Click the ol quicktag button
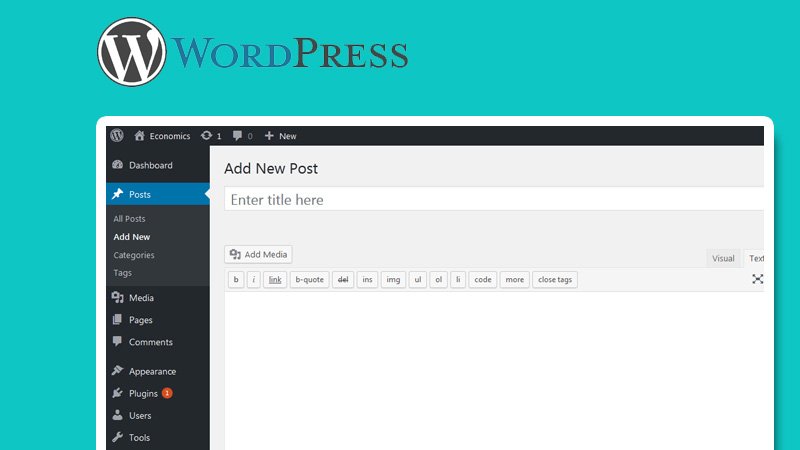The height and width of the screenshot is (450, 800). click(438, 280)
